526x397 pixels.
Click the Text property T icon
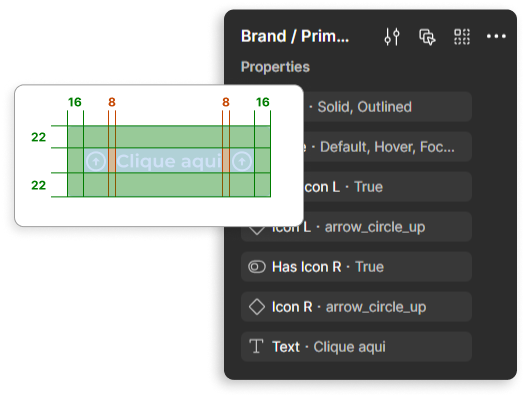[x=256, y=347]
